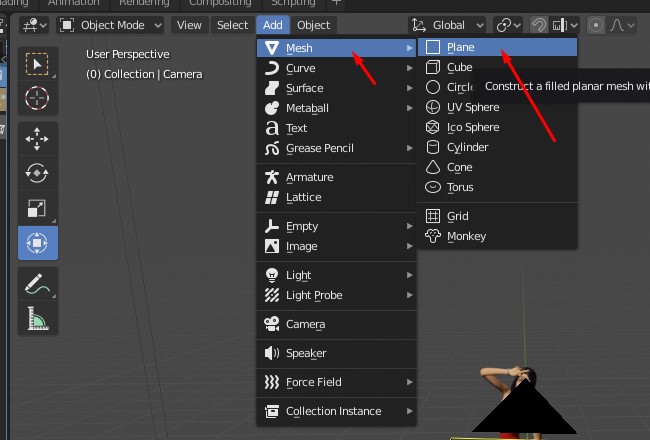The width and height of the screenshot is (650, 440).
Task: Add a Text object
Action: [x=337, y=128]
